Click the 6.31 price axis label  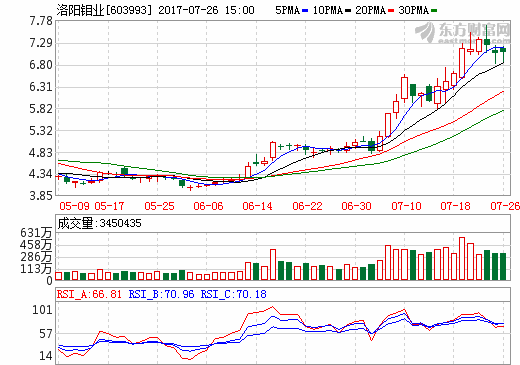pyautogui.click(x=41, y=87)
